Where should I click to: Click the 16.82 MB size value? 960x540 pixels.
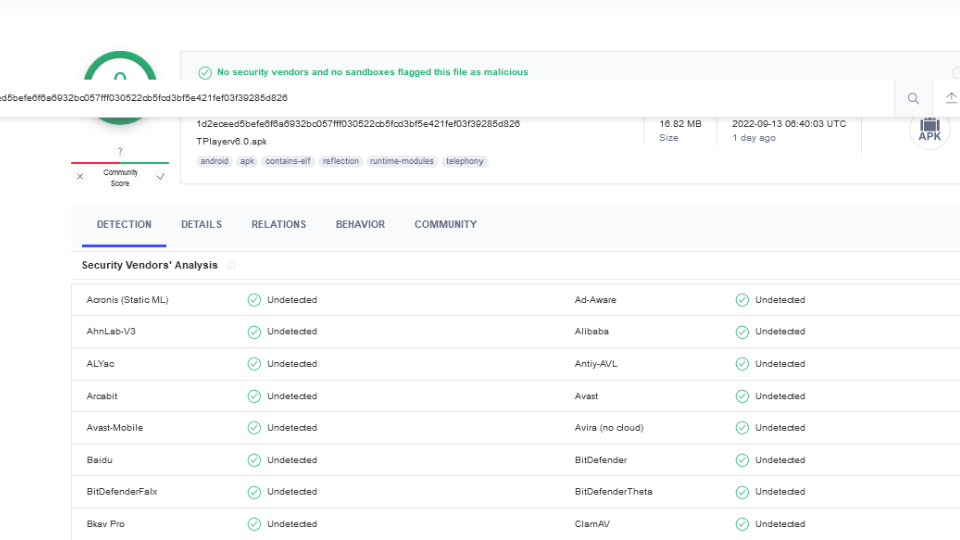coord(680,124)
